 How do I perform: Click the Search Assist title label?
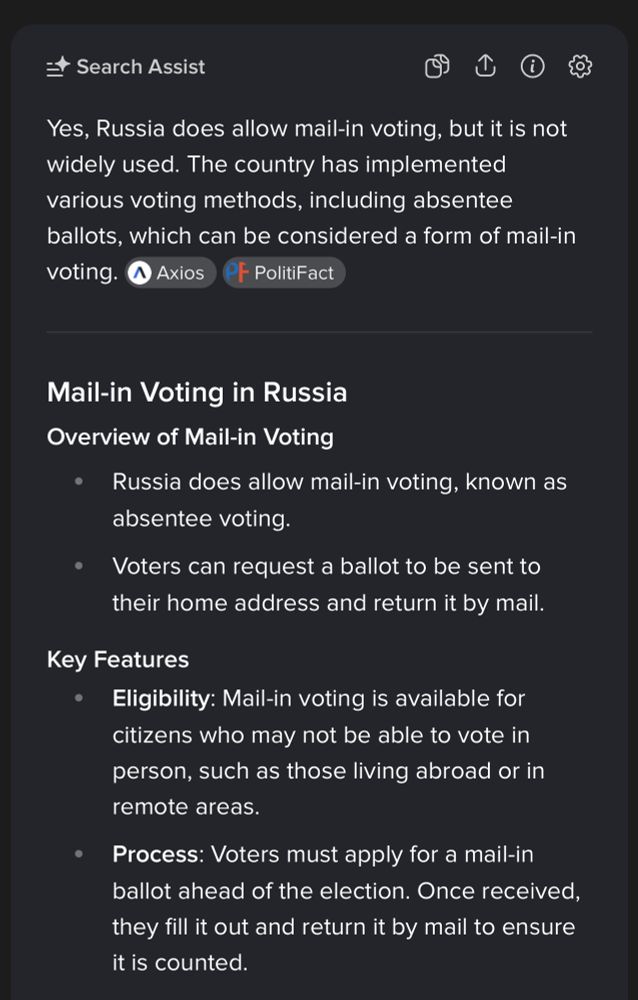click(140, 67)
